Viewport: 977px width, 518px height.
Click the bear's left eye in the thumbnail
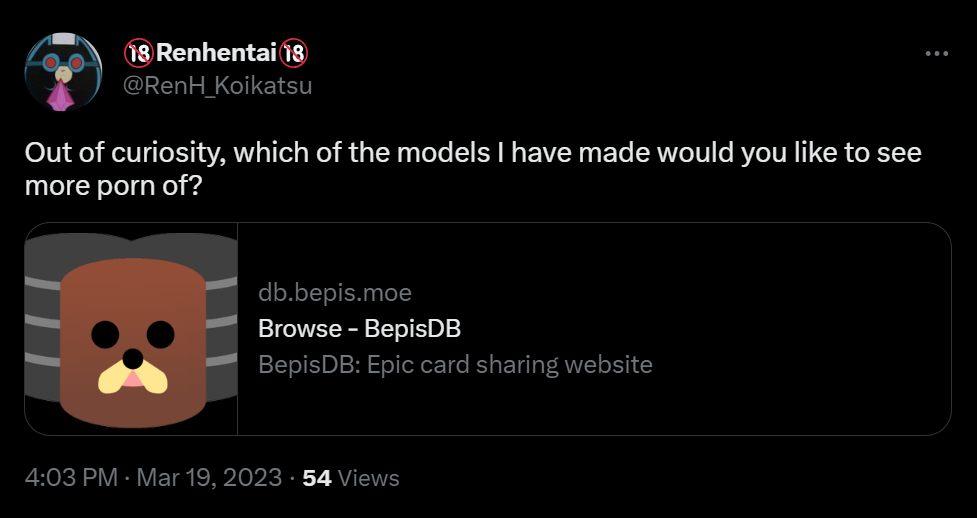[105, 335]
